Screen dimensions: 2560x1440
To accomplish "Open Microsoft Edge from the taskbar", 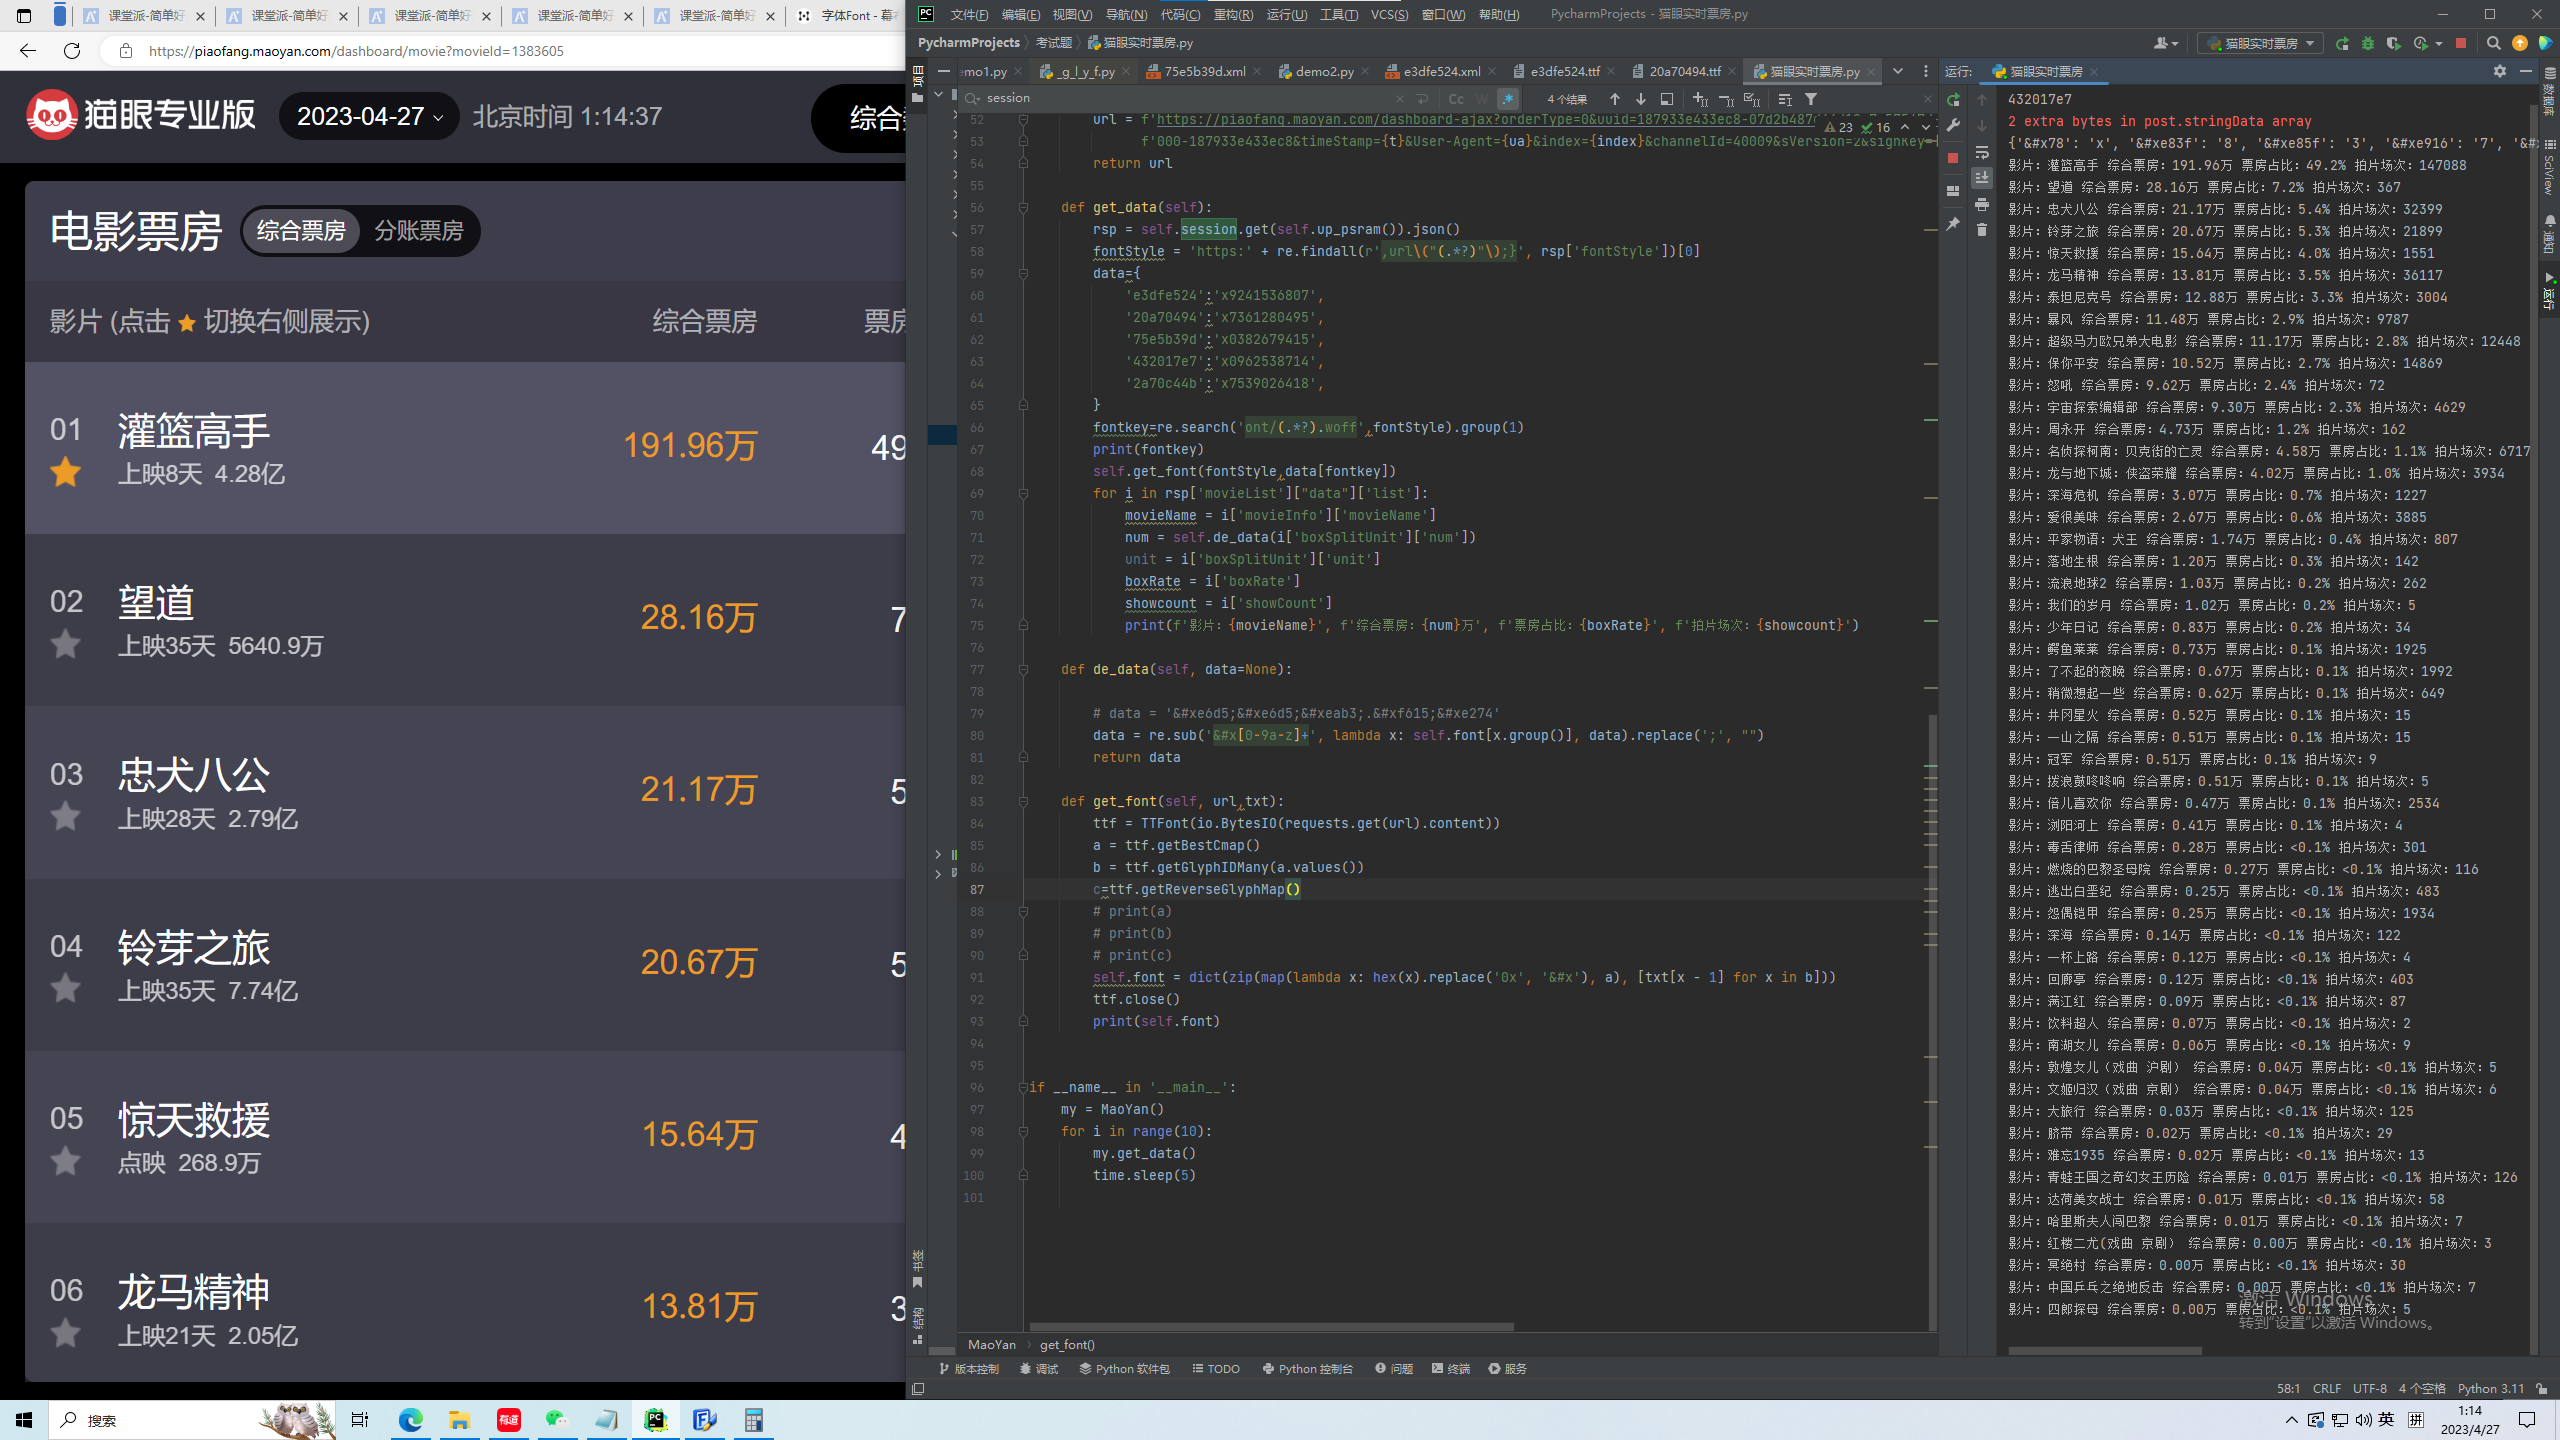I will click(x=411, y=1420).
